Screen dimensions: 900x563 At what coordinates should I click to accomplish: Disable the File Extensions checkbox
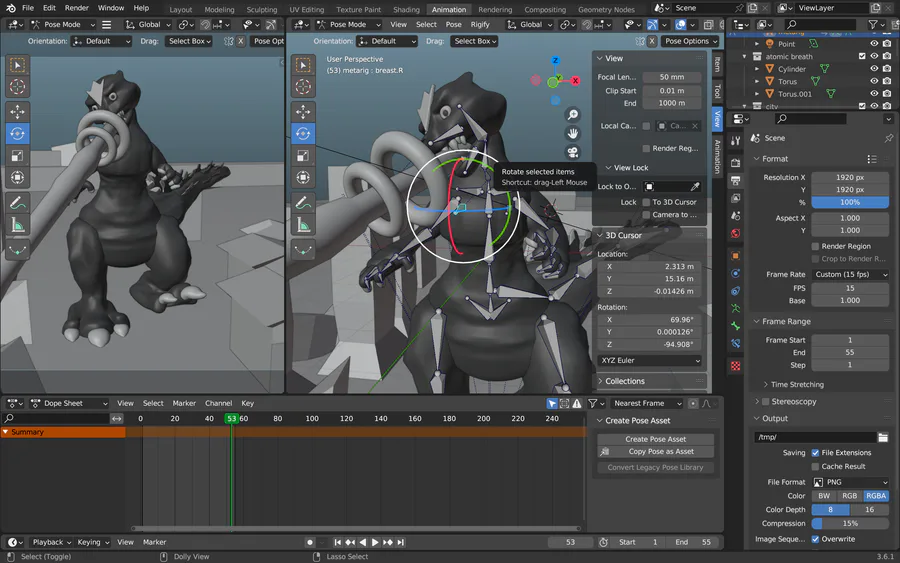click(x=815, y=453)
